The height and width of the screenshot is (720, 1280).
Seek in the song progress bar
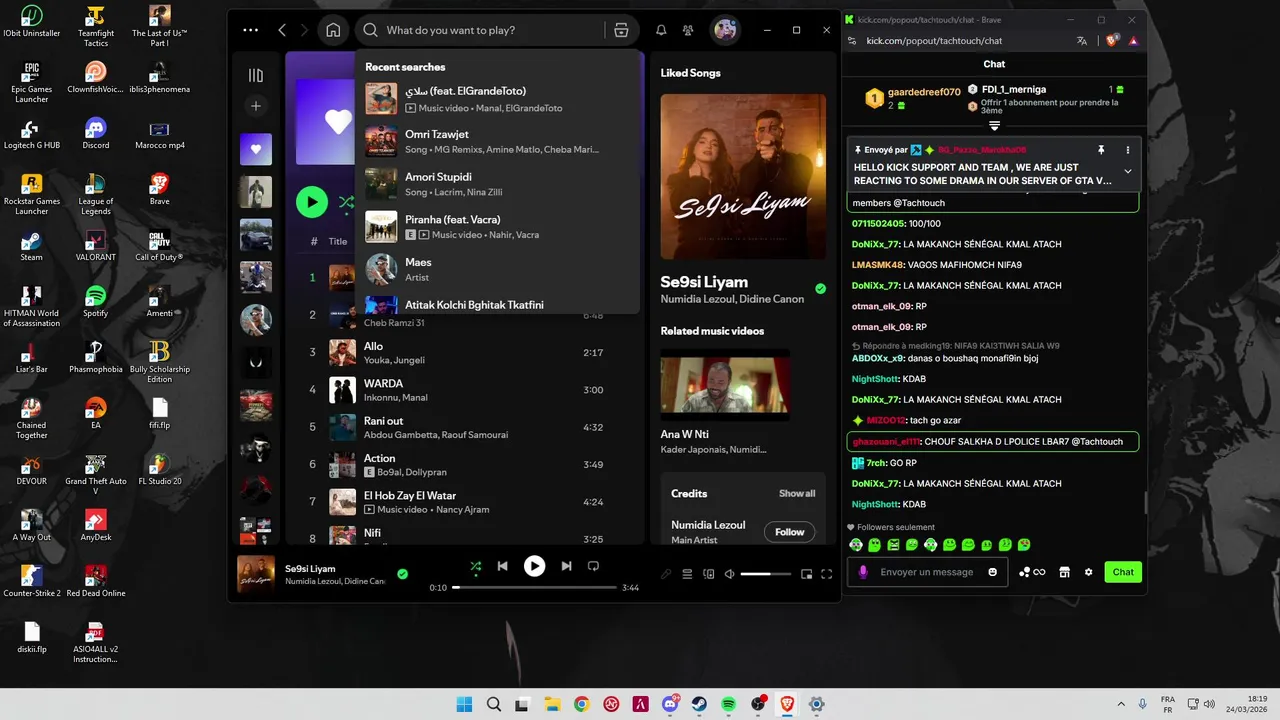pos(535,587)
